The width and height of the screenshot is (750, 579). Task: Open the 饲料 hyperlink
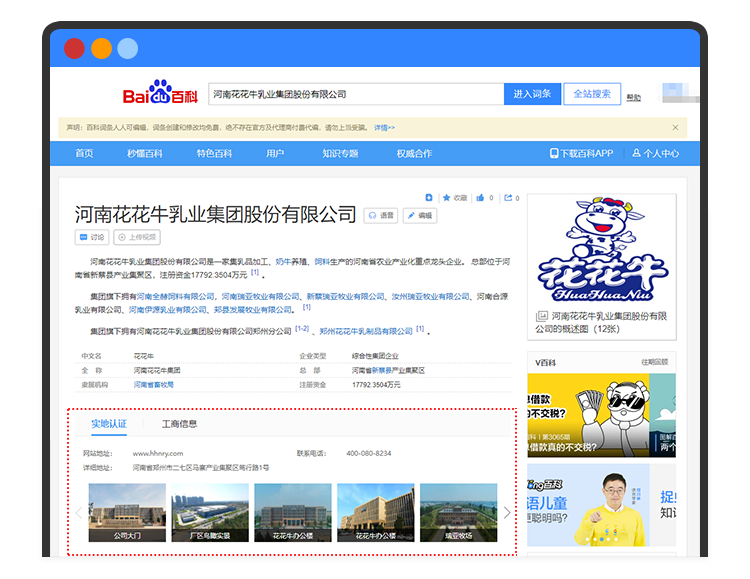322,262
